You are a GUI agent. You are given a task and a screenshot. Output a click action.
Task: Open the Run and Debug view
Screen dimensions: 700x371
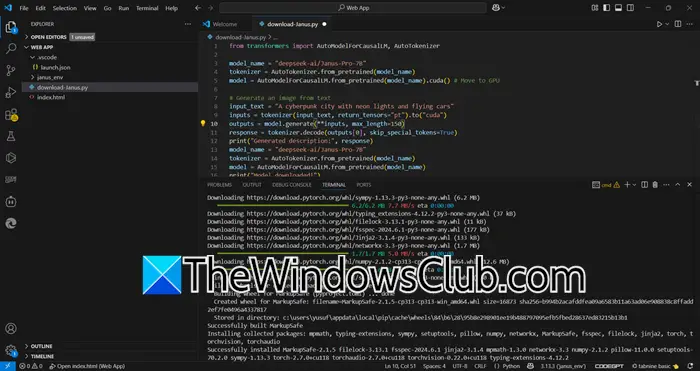click(x=11, y=92)
